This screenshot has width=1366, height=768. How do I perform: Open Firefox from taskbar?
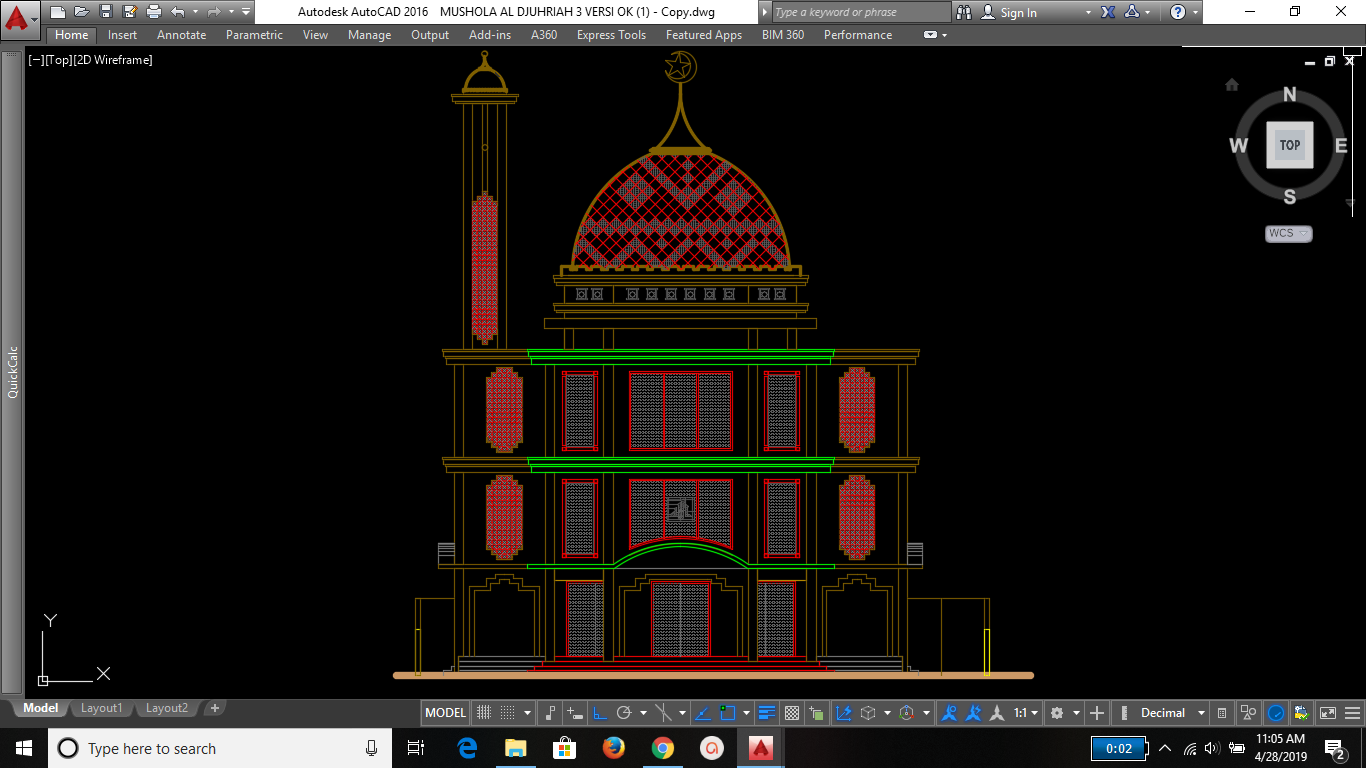(613, 748)
